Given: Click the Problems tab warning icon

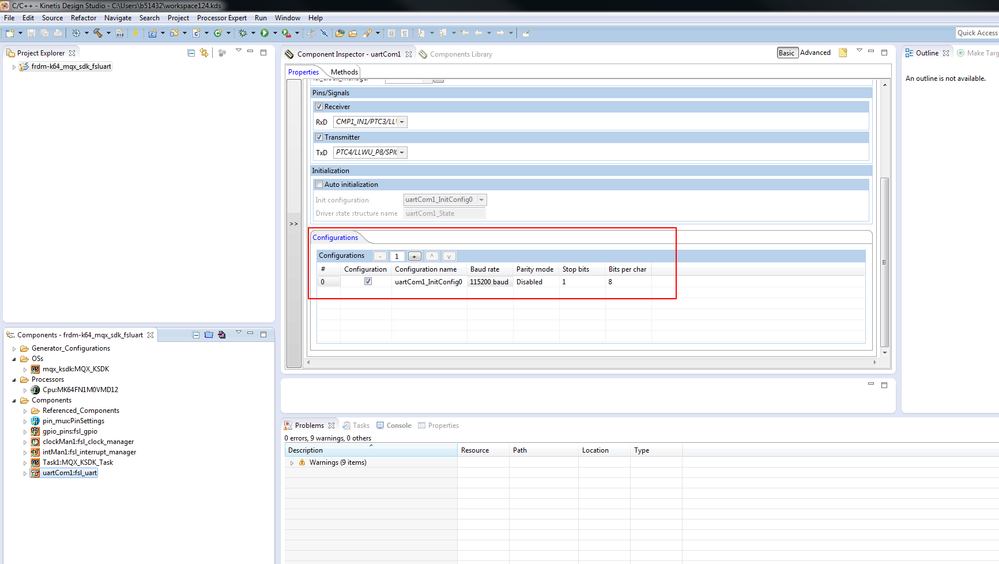Looking at the screenshot, I should pyautogui.click(x=288, y=425).
